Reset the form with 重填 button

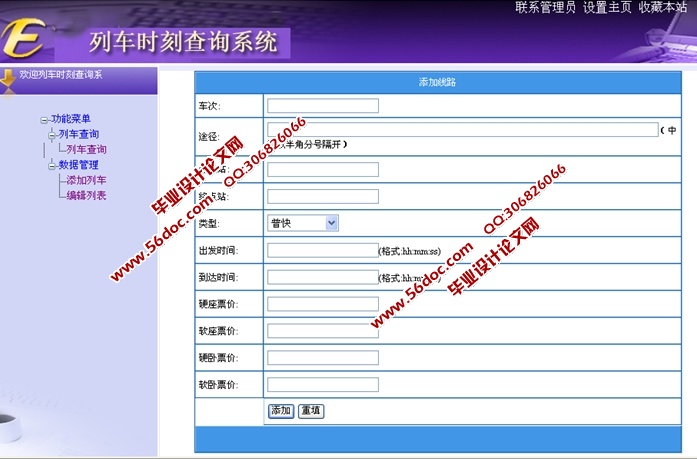311,411
